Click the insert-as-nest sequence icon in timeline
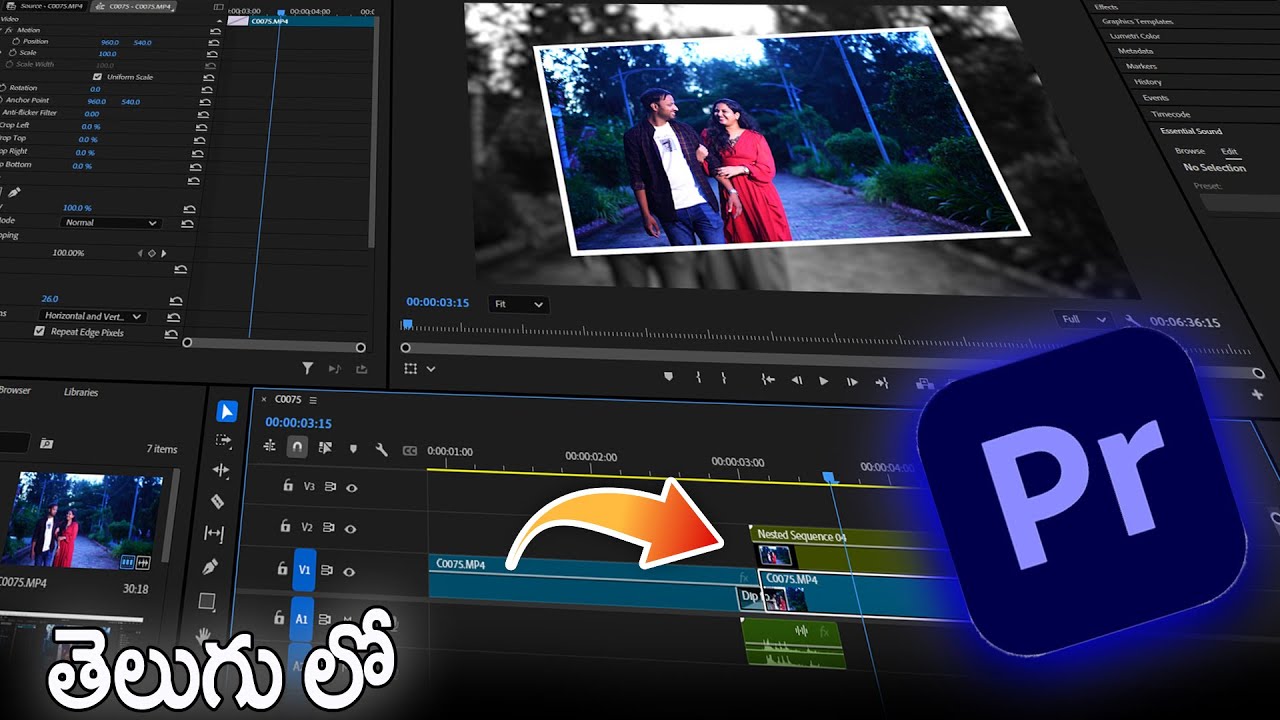Image resolution: width=1280 pixels, height=720 pixels. tap(269, 446)
